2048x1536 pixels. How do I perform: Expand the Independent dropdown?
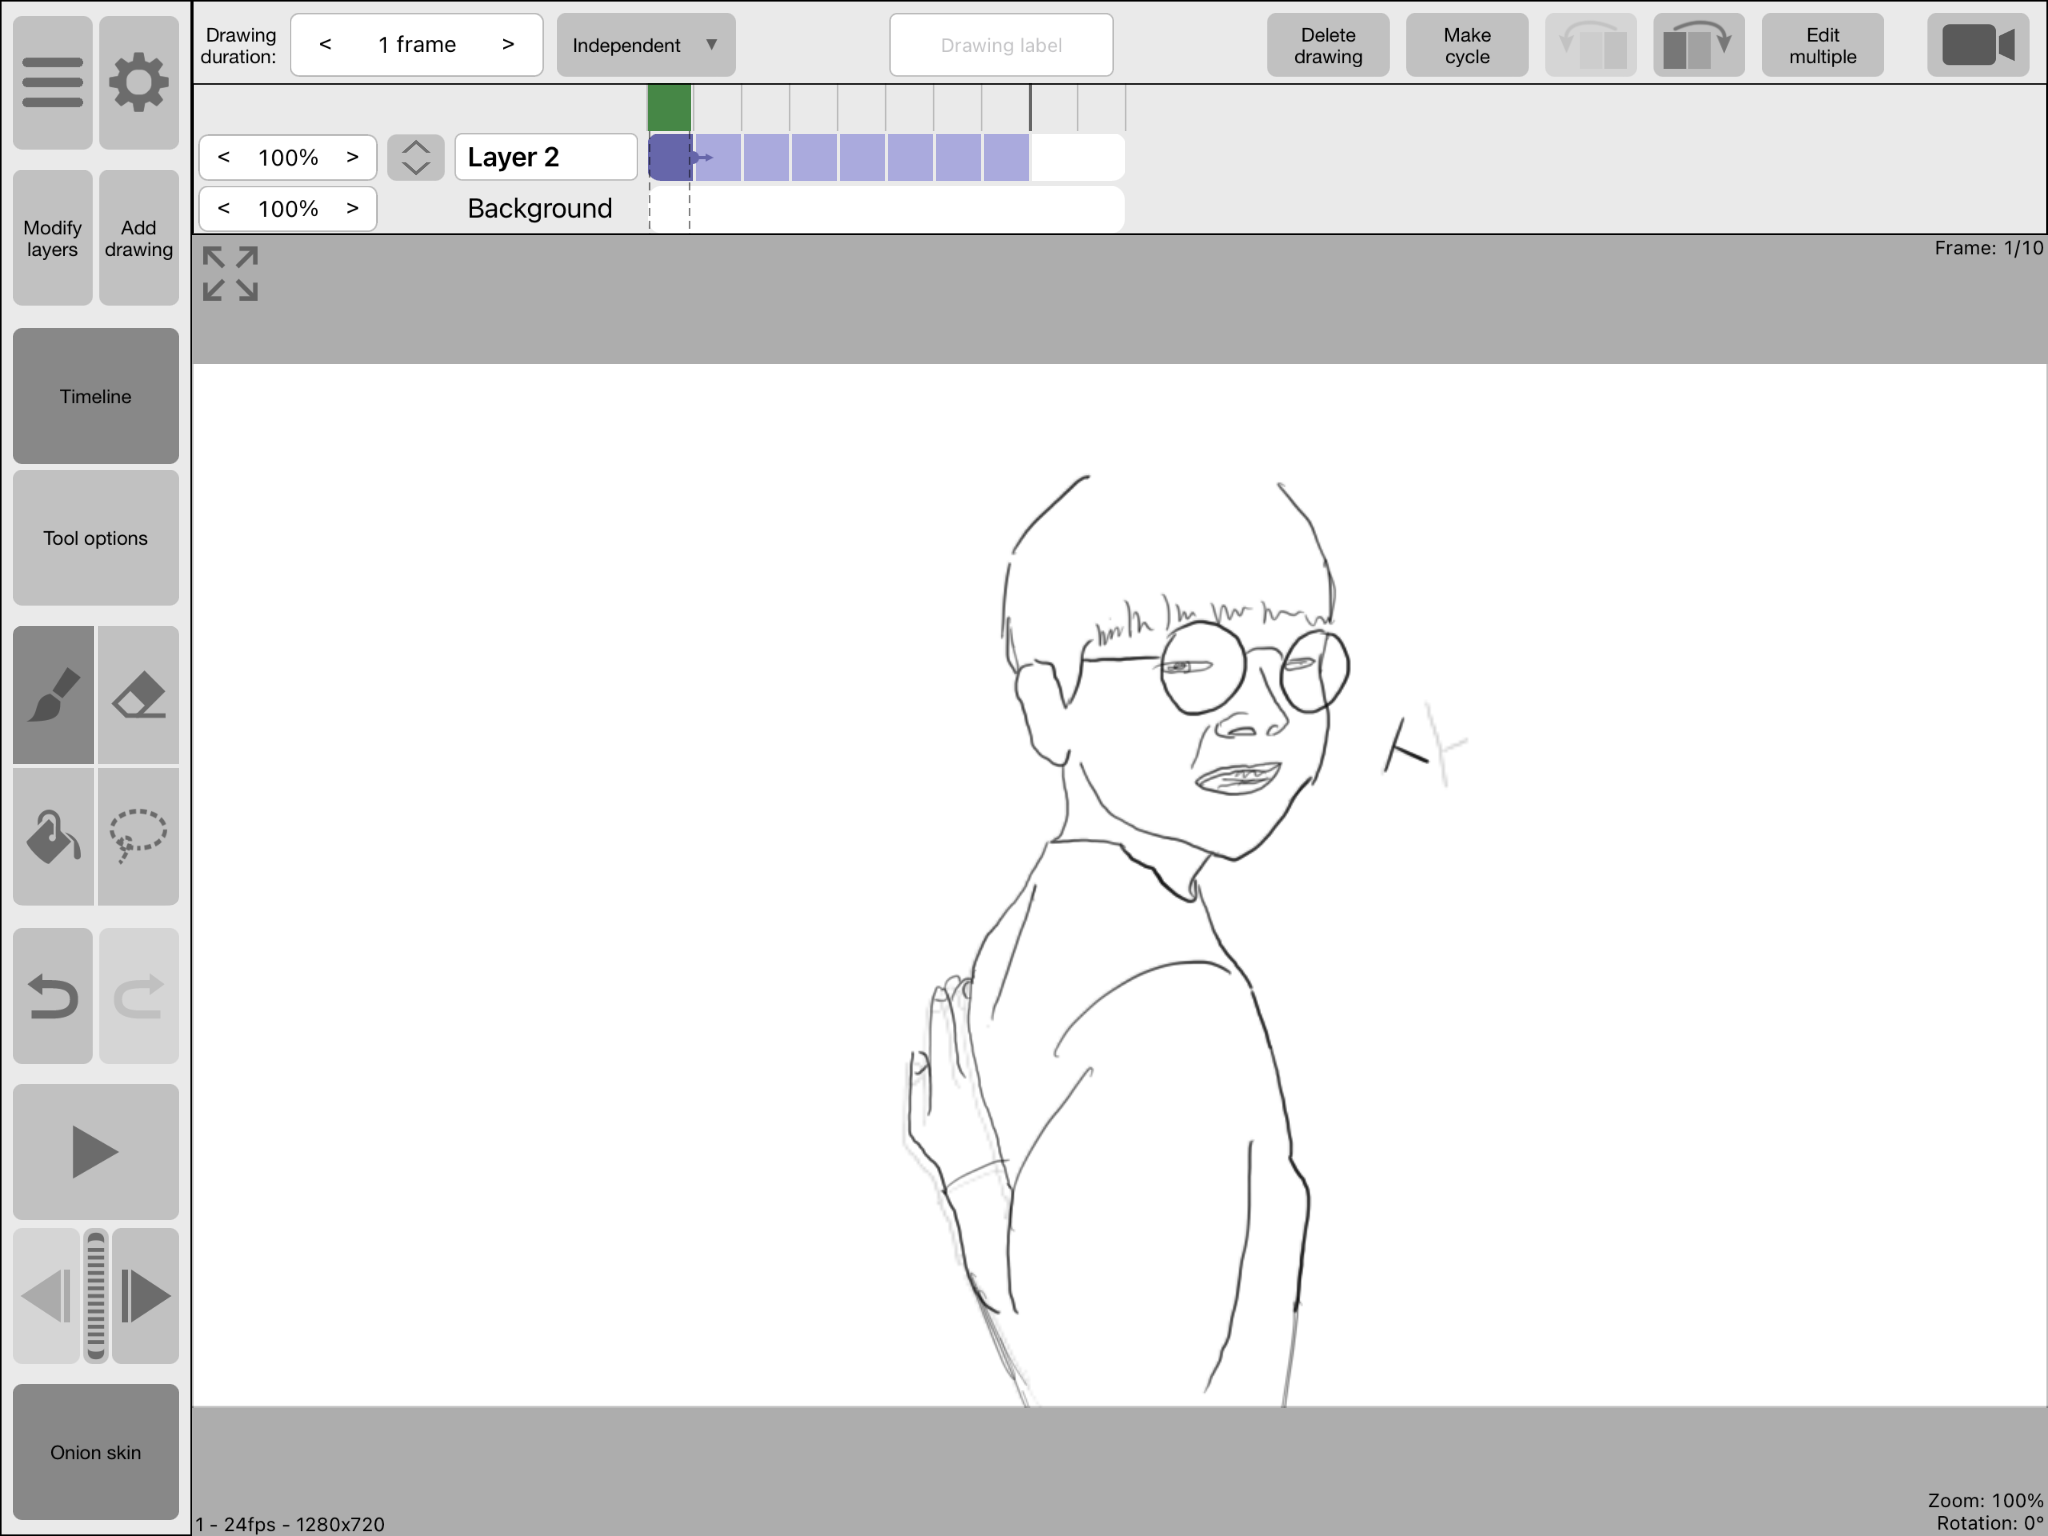[646, 45]
